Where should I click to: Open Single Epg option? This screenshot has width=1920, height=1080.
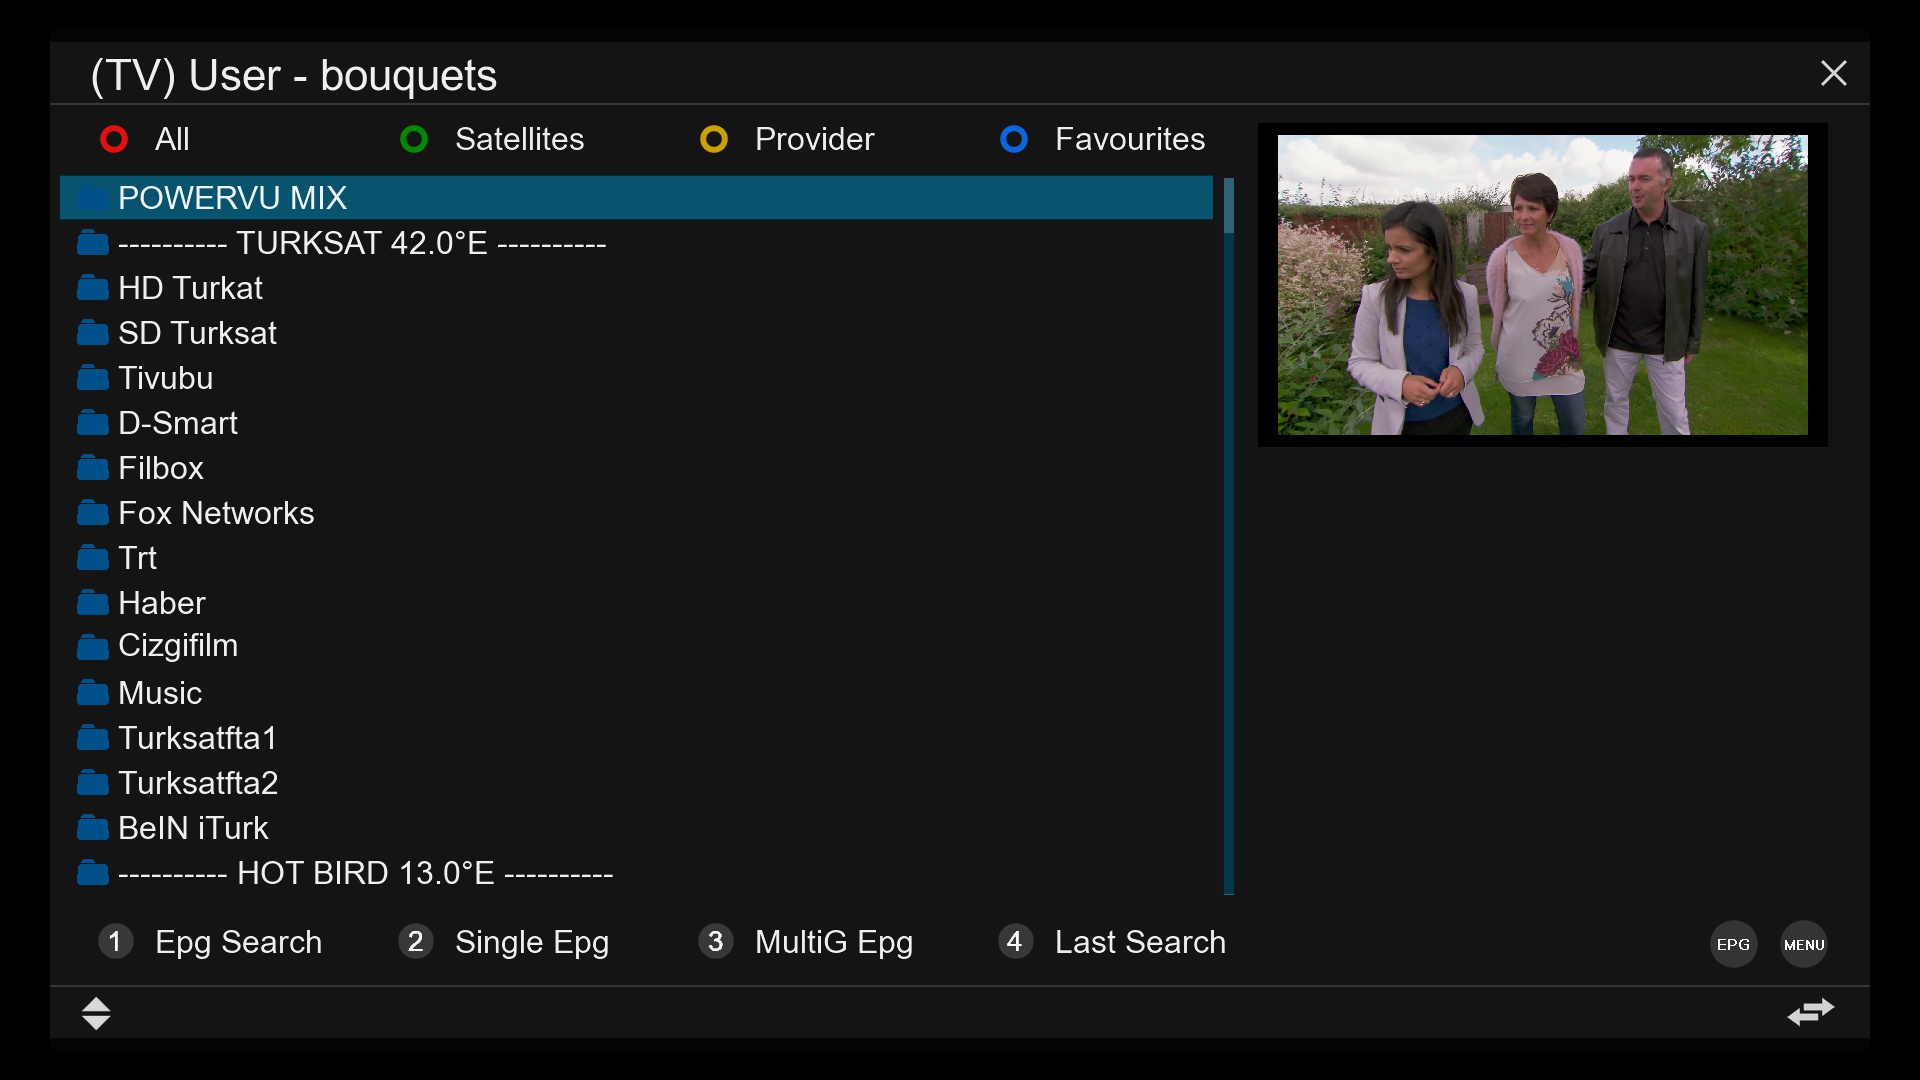point(532,942)
